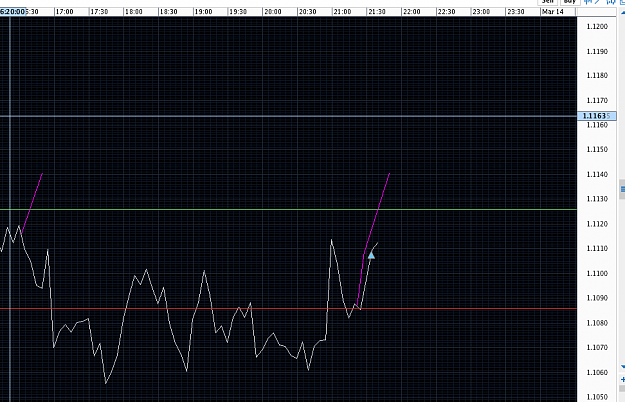
Task: Click the Buy button
Action: point(569,2)
